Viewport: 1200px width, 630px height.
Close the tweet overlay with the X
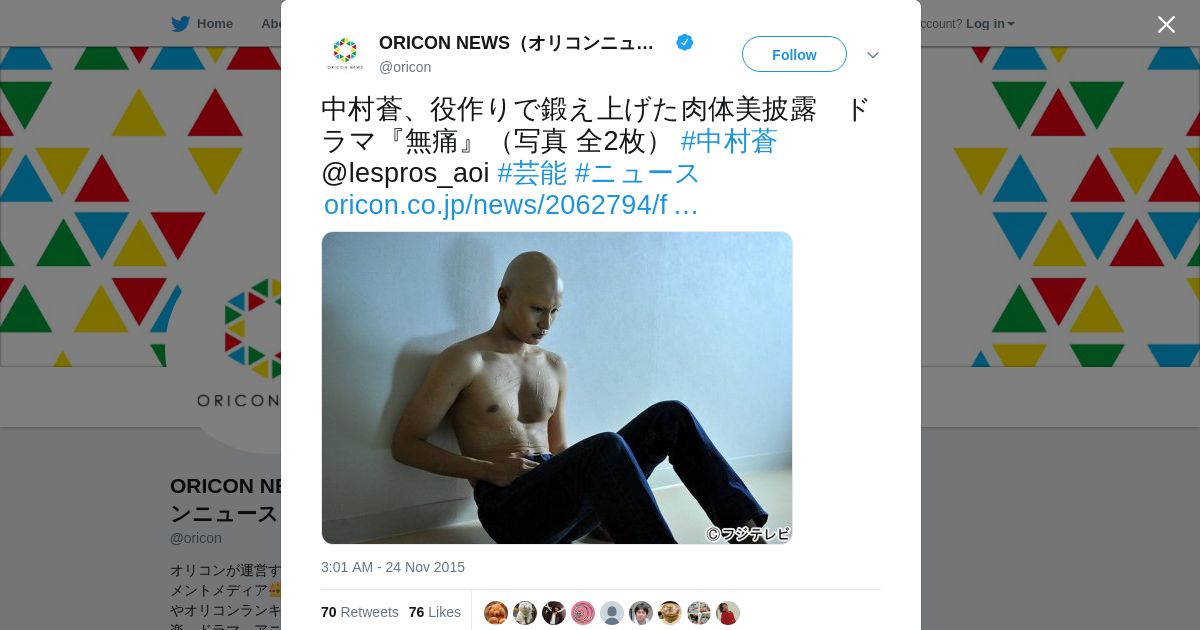coord(1166,24)
